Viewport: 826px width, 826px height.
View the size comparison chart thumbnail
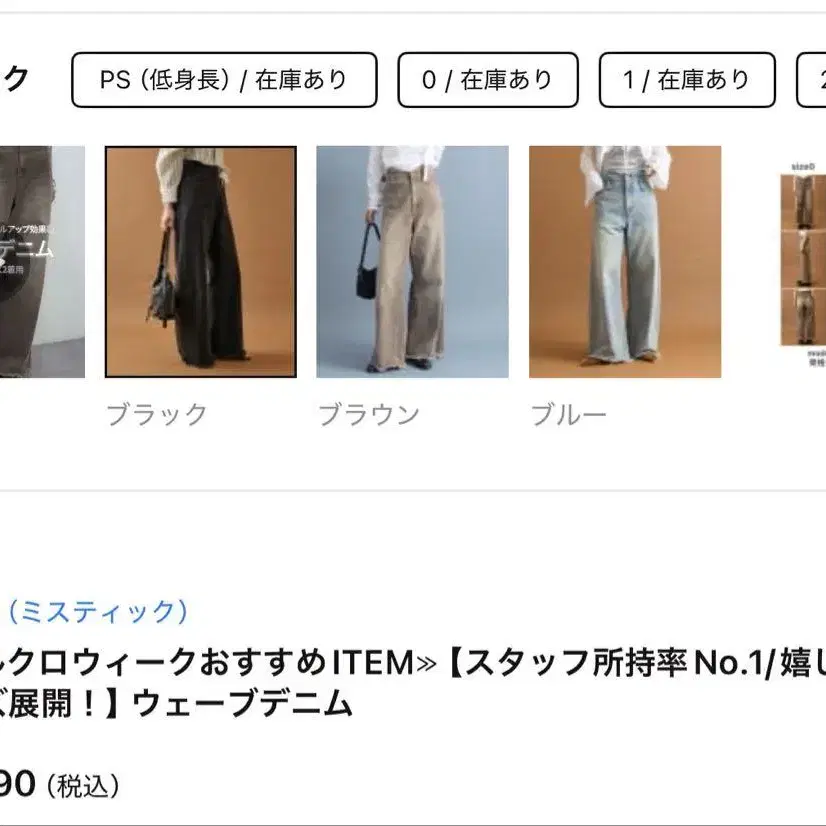[x=802, y=263]
